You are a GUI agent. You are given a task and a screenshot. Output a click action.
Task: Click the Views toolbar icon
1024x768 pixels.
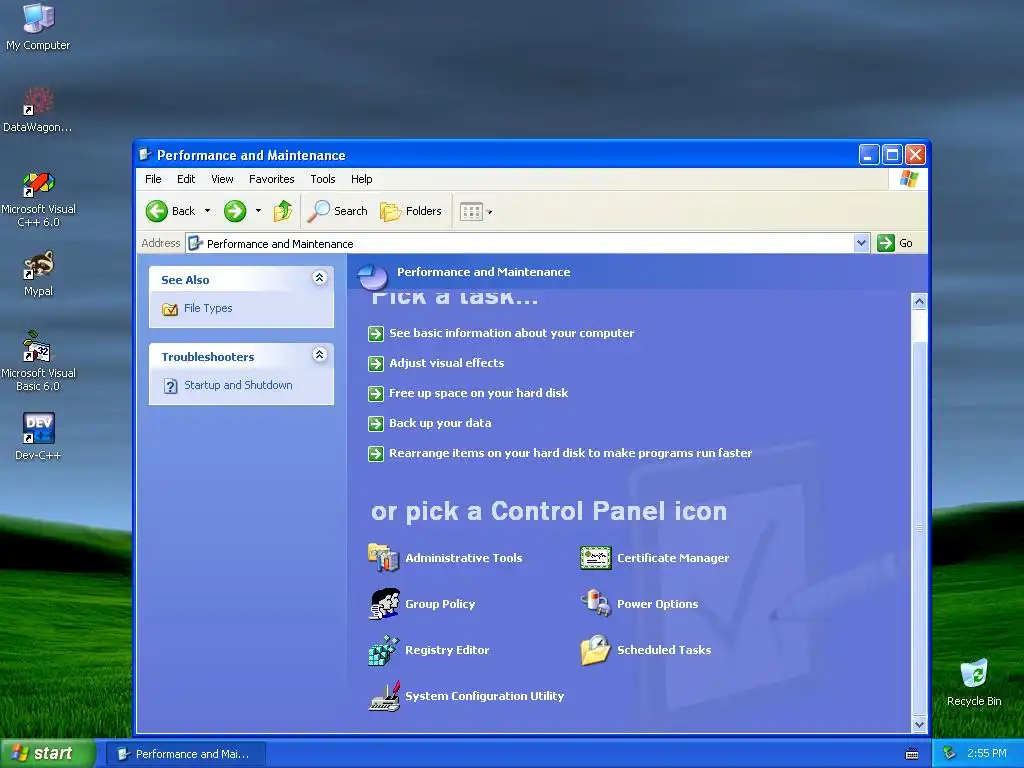coord(471,211)
